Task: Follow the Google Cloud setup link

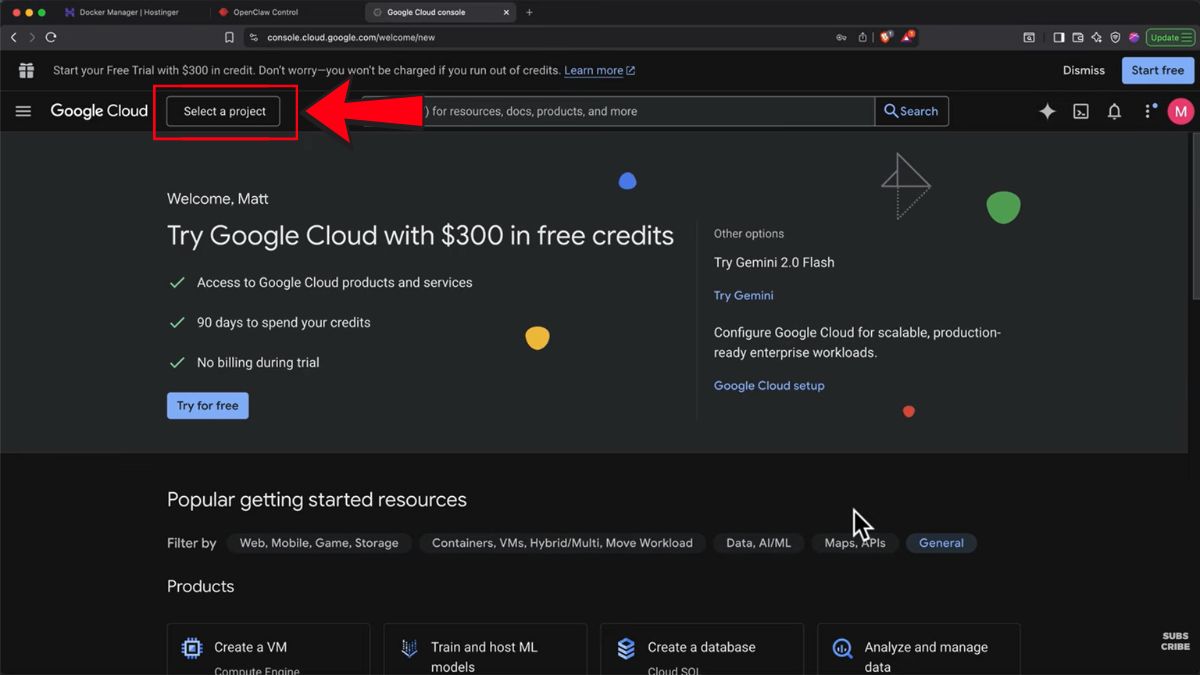Action: [769, 385]
